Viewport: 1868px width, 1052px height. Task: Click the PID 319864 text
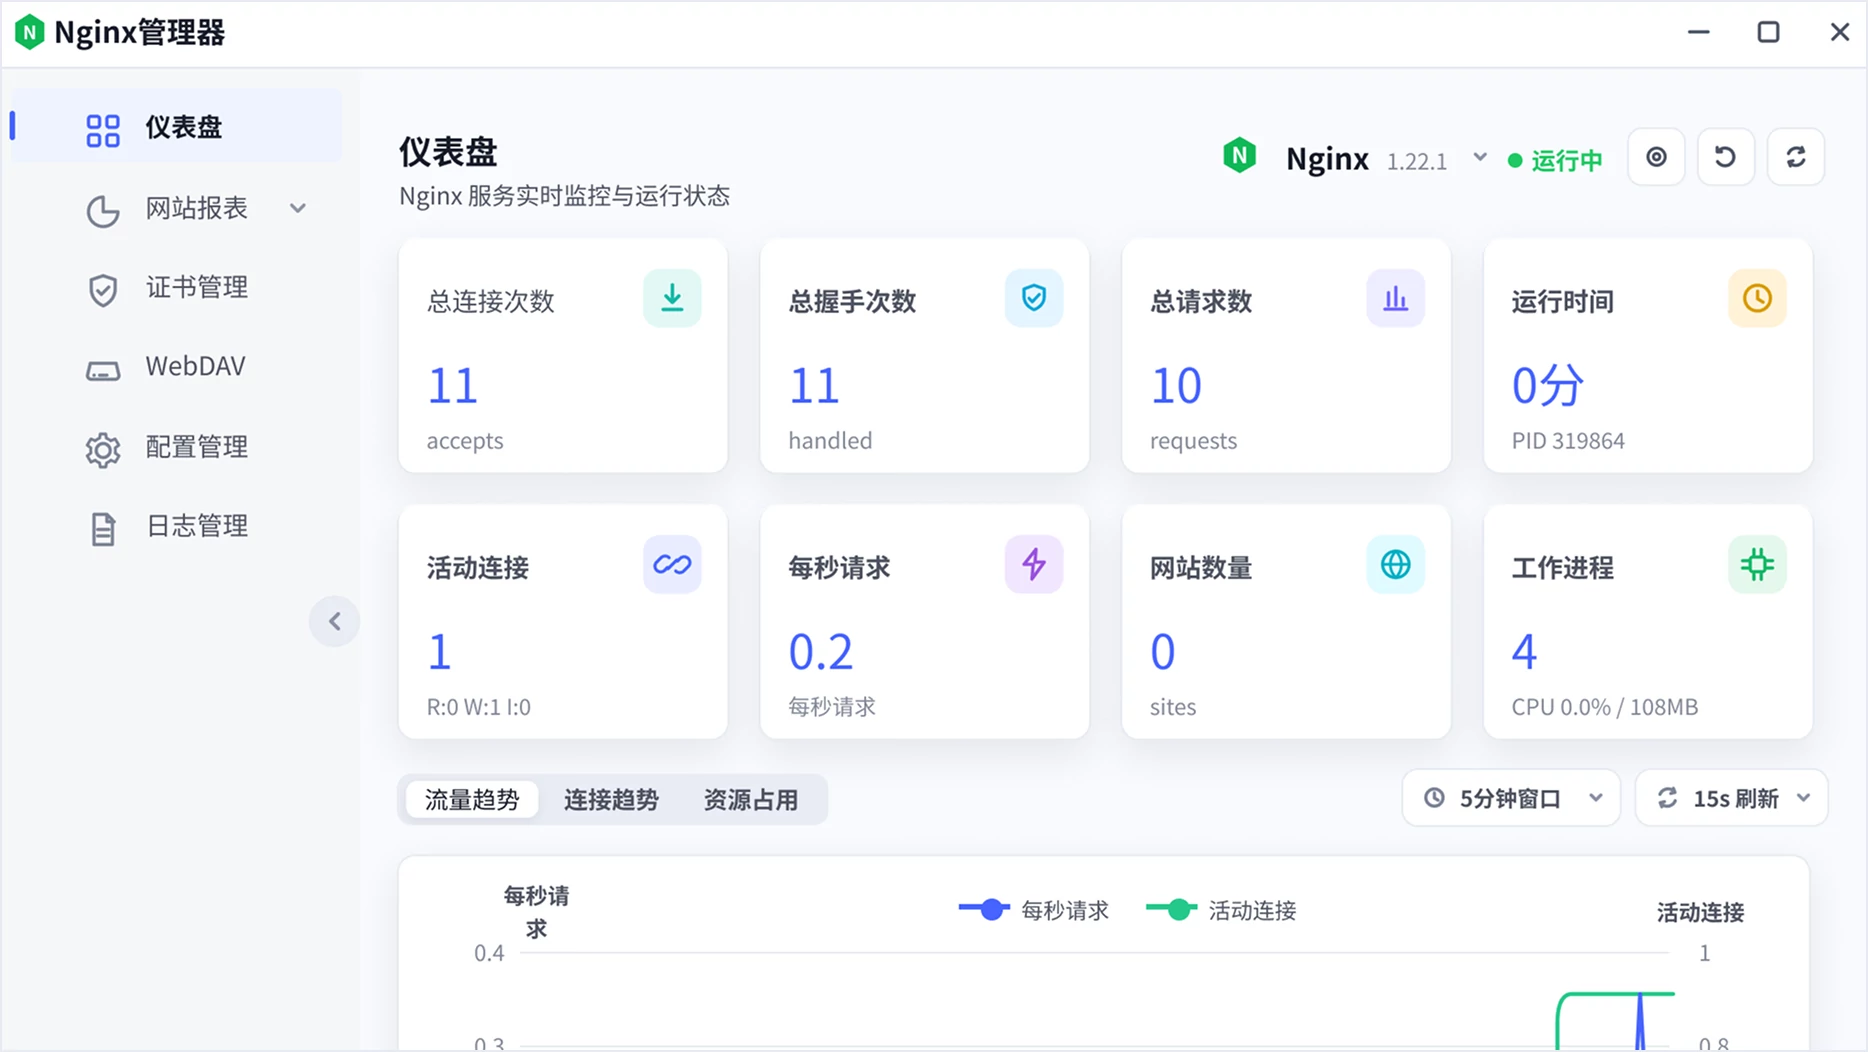[x=1568, y=441]
